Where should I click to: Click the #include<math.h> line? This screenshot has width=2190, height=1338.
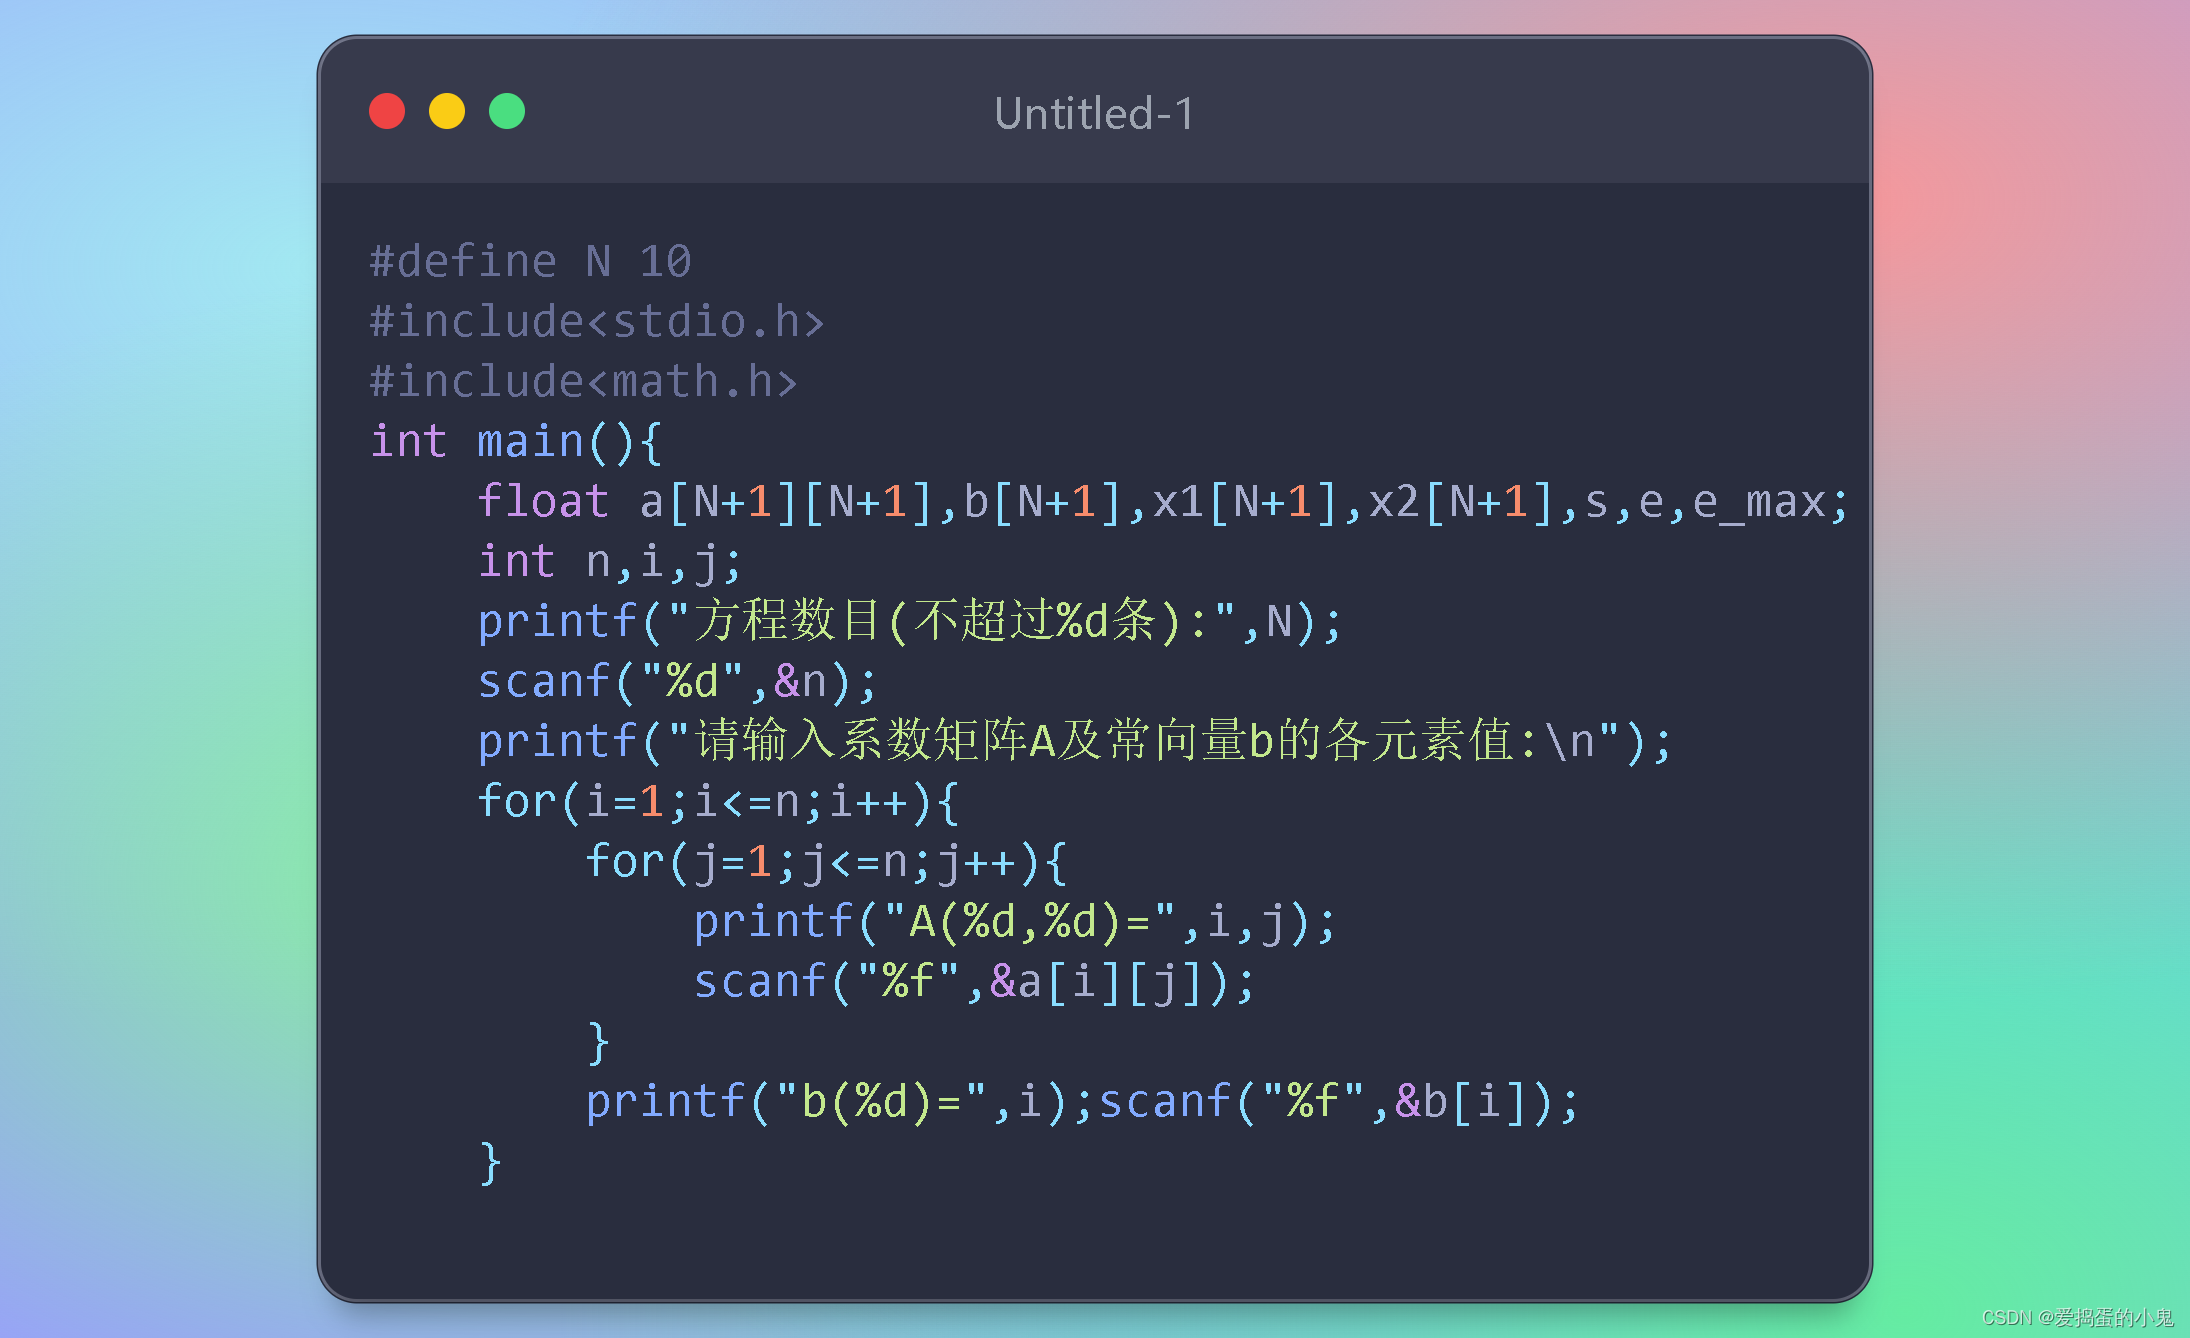(583, 382)
